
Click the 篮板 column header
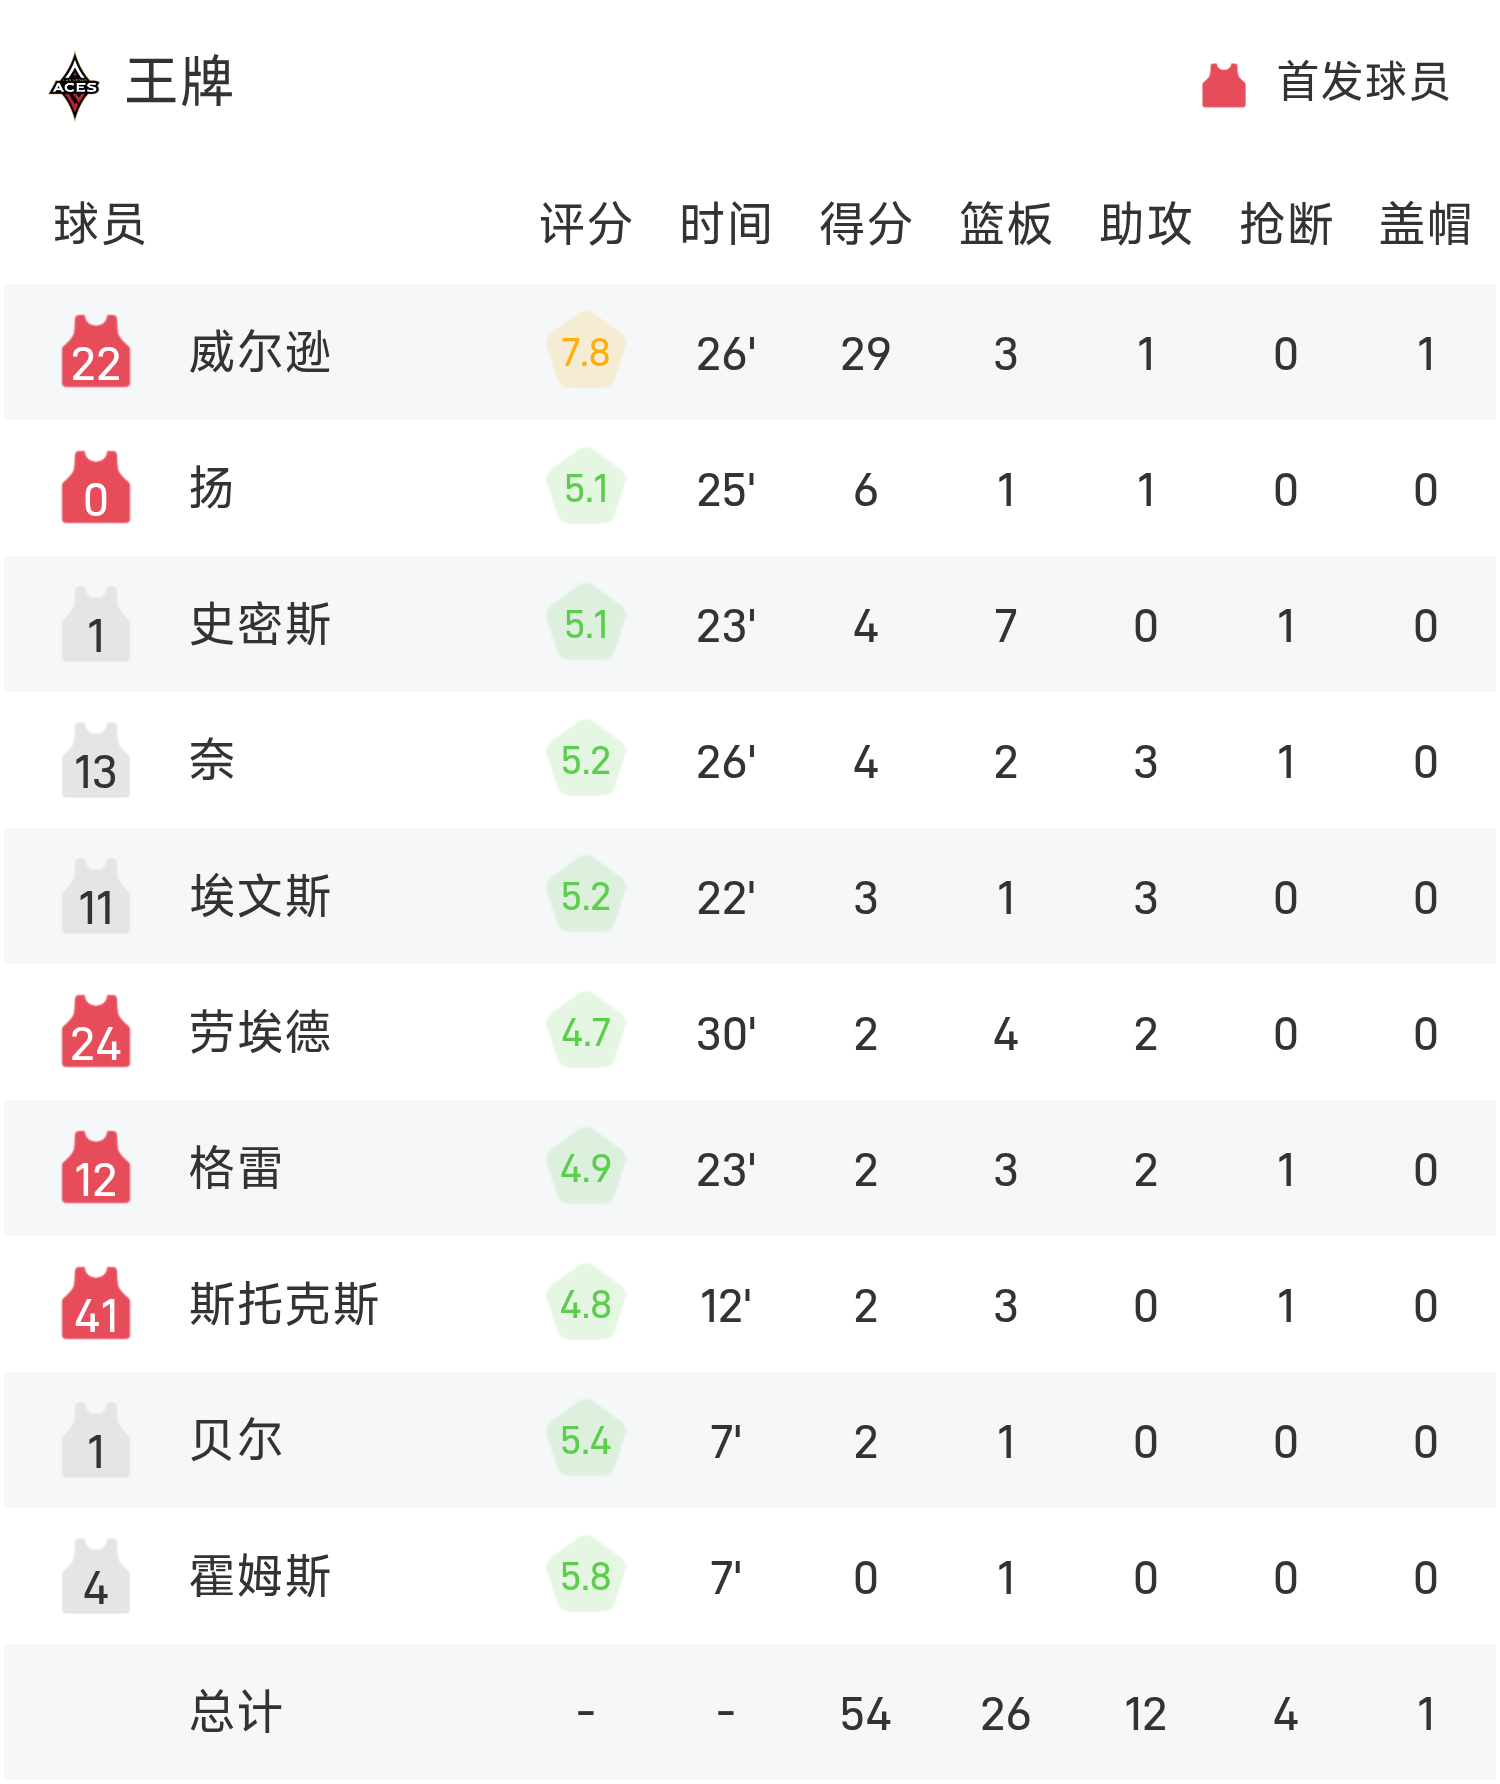pyautogui.click(x=1005, y=223)
